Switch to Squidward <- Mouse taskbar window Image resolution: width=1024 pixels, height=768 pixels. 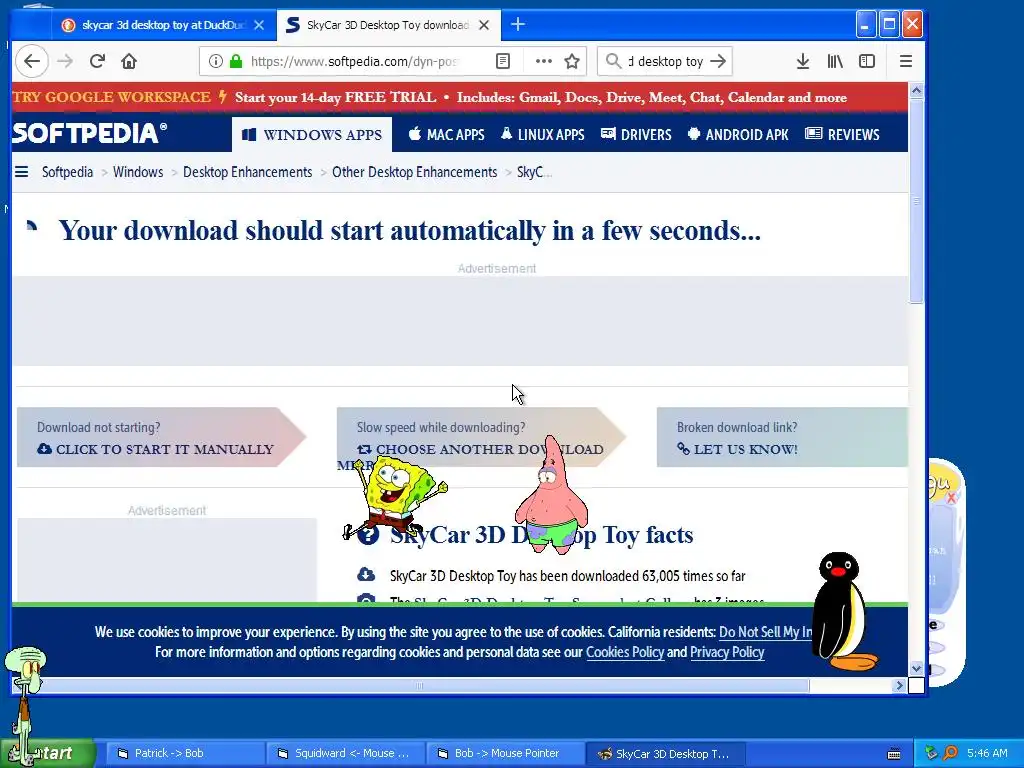tap(345, 753)
